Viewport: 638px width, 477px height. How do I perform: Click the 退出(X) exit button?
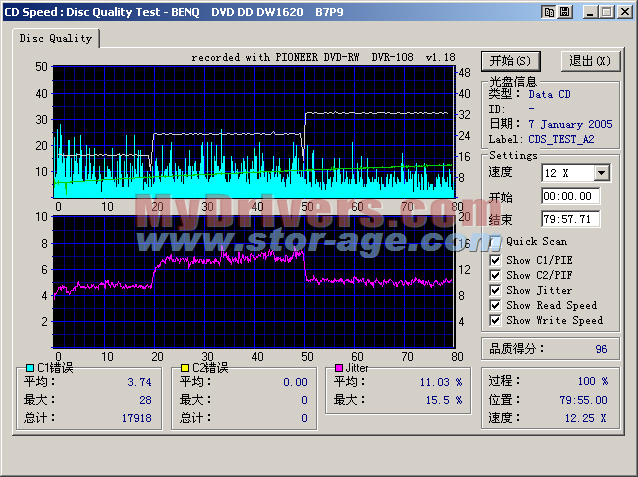coord(590,61)
